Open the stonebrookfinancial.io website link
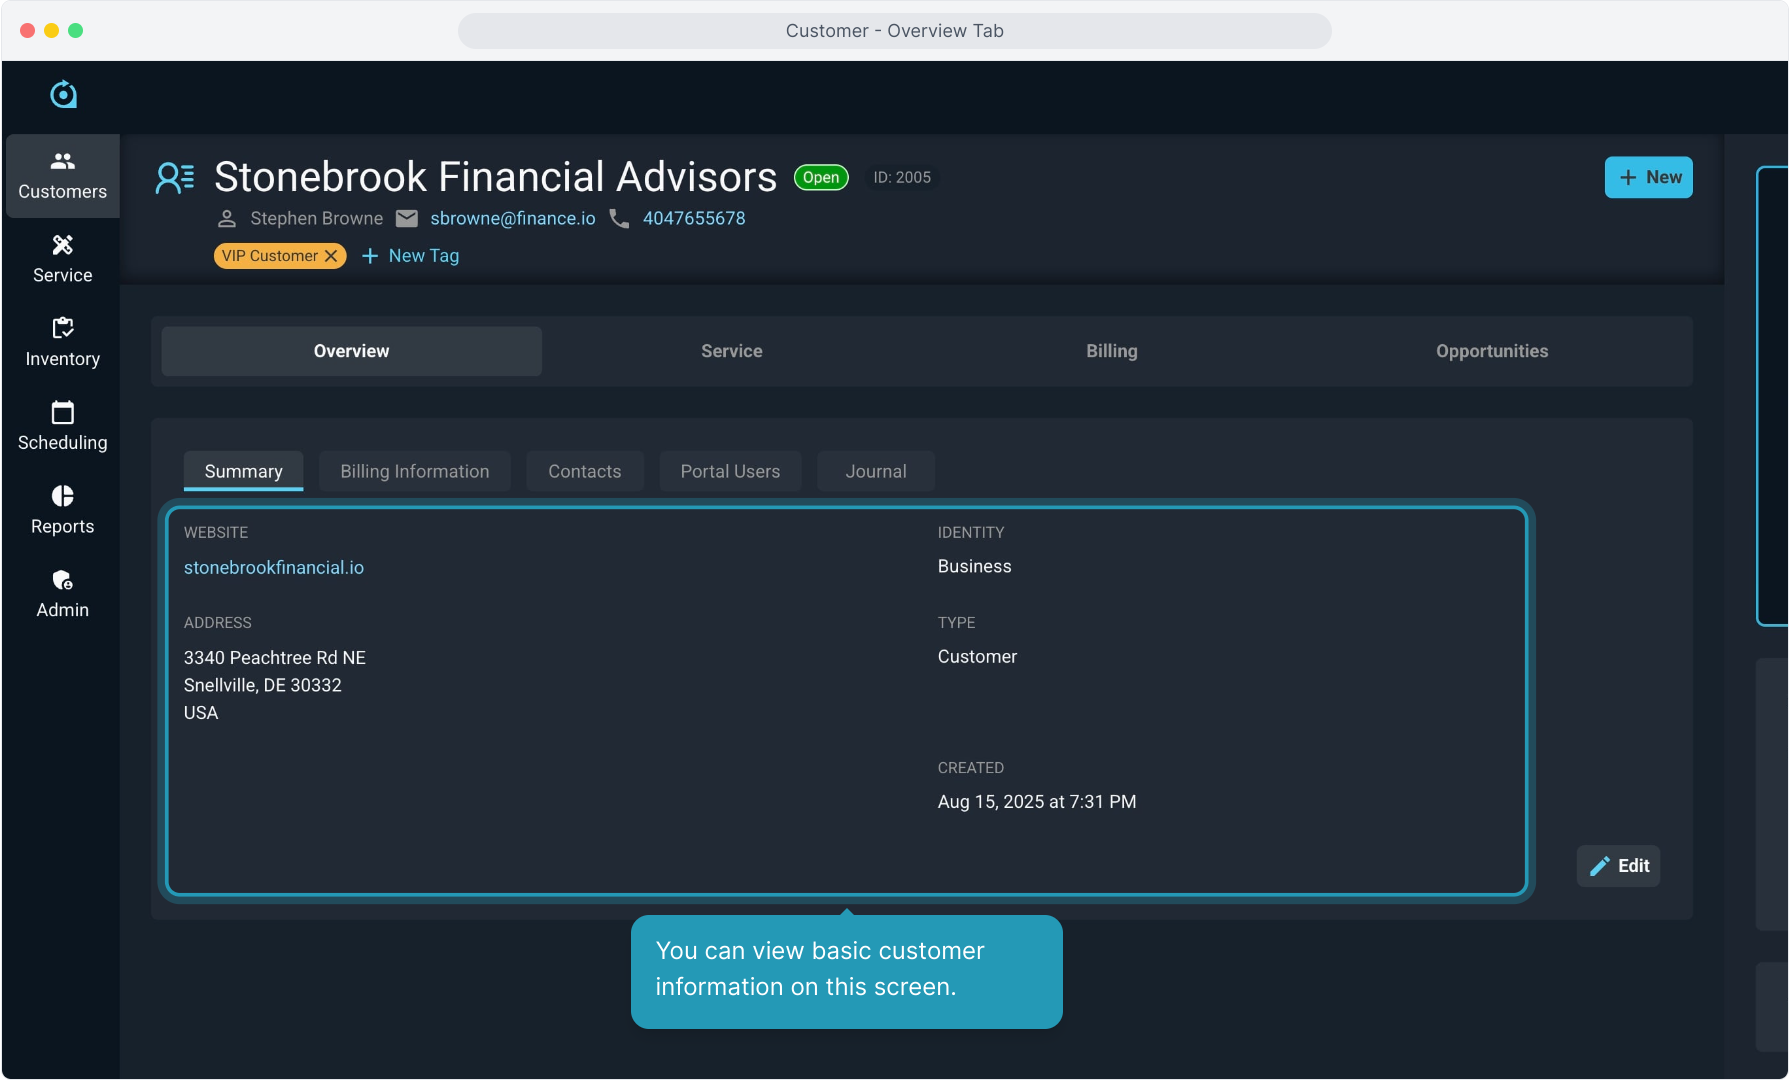Image resolution: width=1790 pixels, height=1080 pixels. [274, 567]
